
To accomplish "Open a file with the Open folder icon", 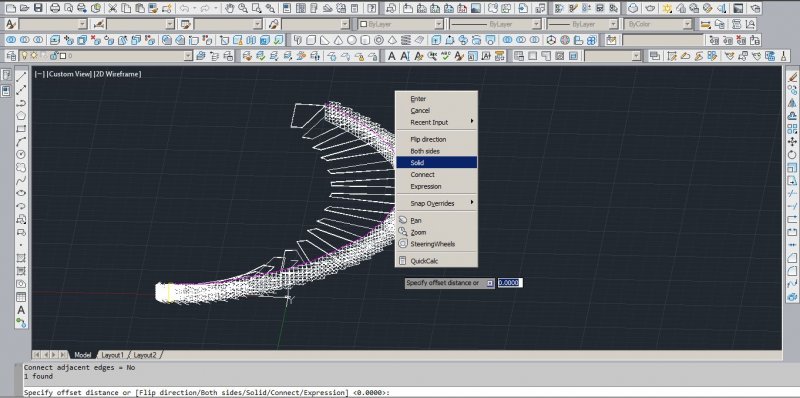I will [24, 8].
